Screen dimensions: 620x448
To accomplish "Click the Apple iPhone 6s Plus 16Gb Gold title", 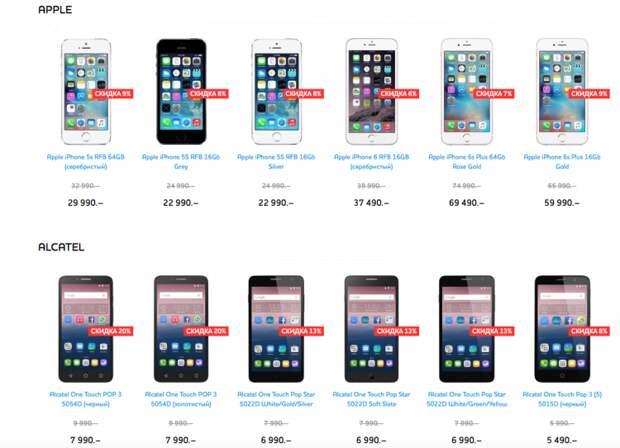I will point(562,162).
